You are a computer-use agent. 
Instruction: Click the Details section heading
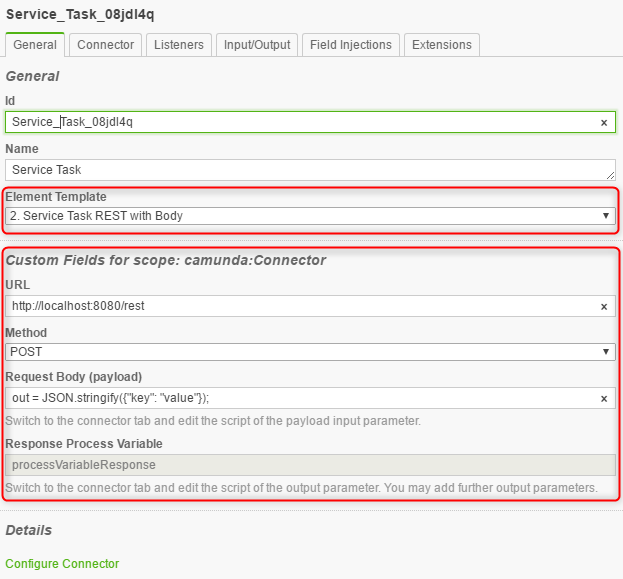[x=29, y=530]
